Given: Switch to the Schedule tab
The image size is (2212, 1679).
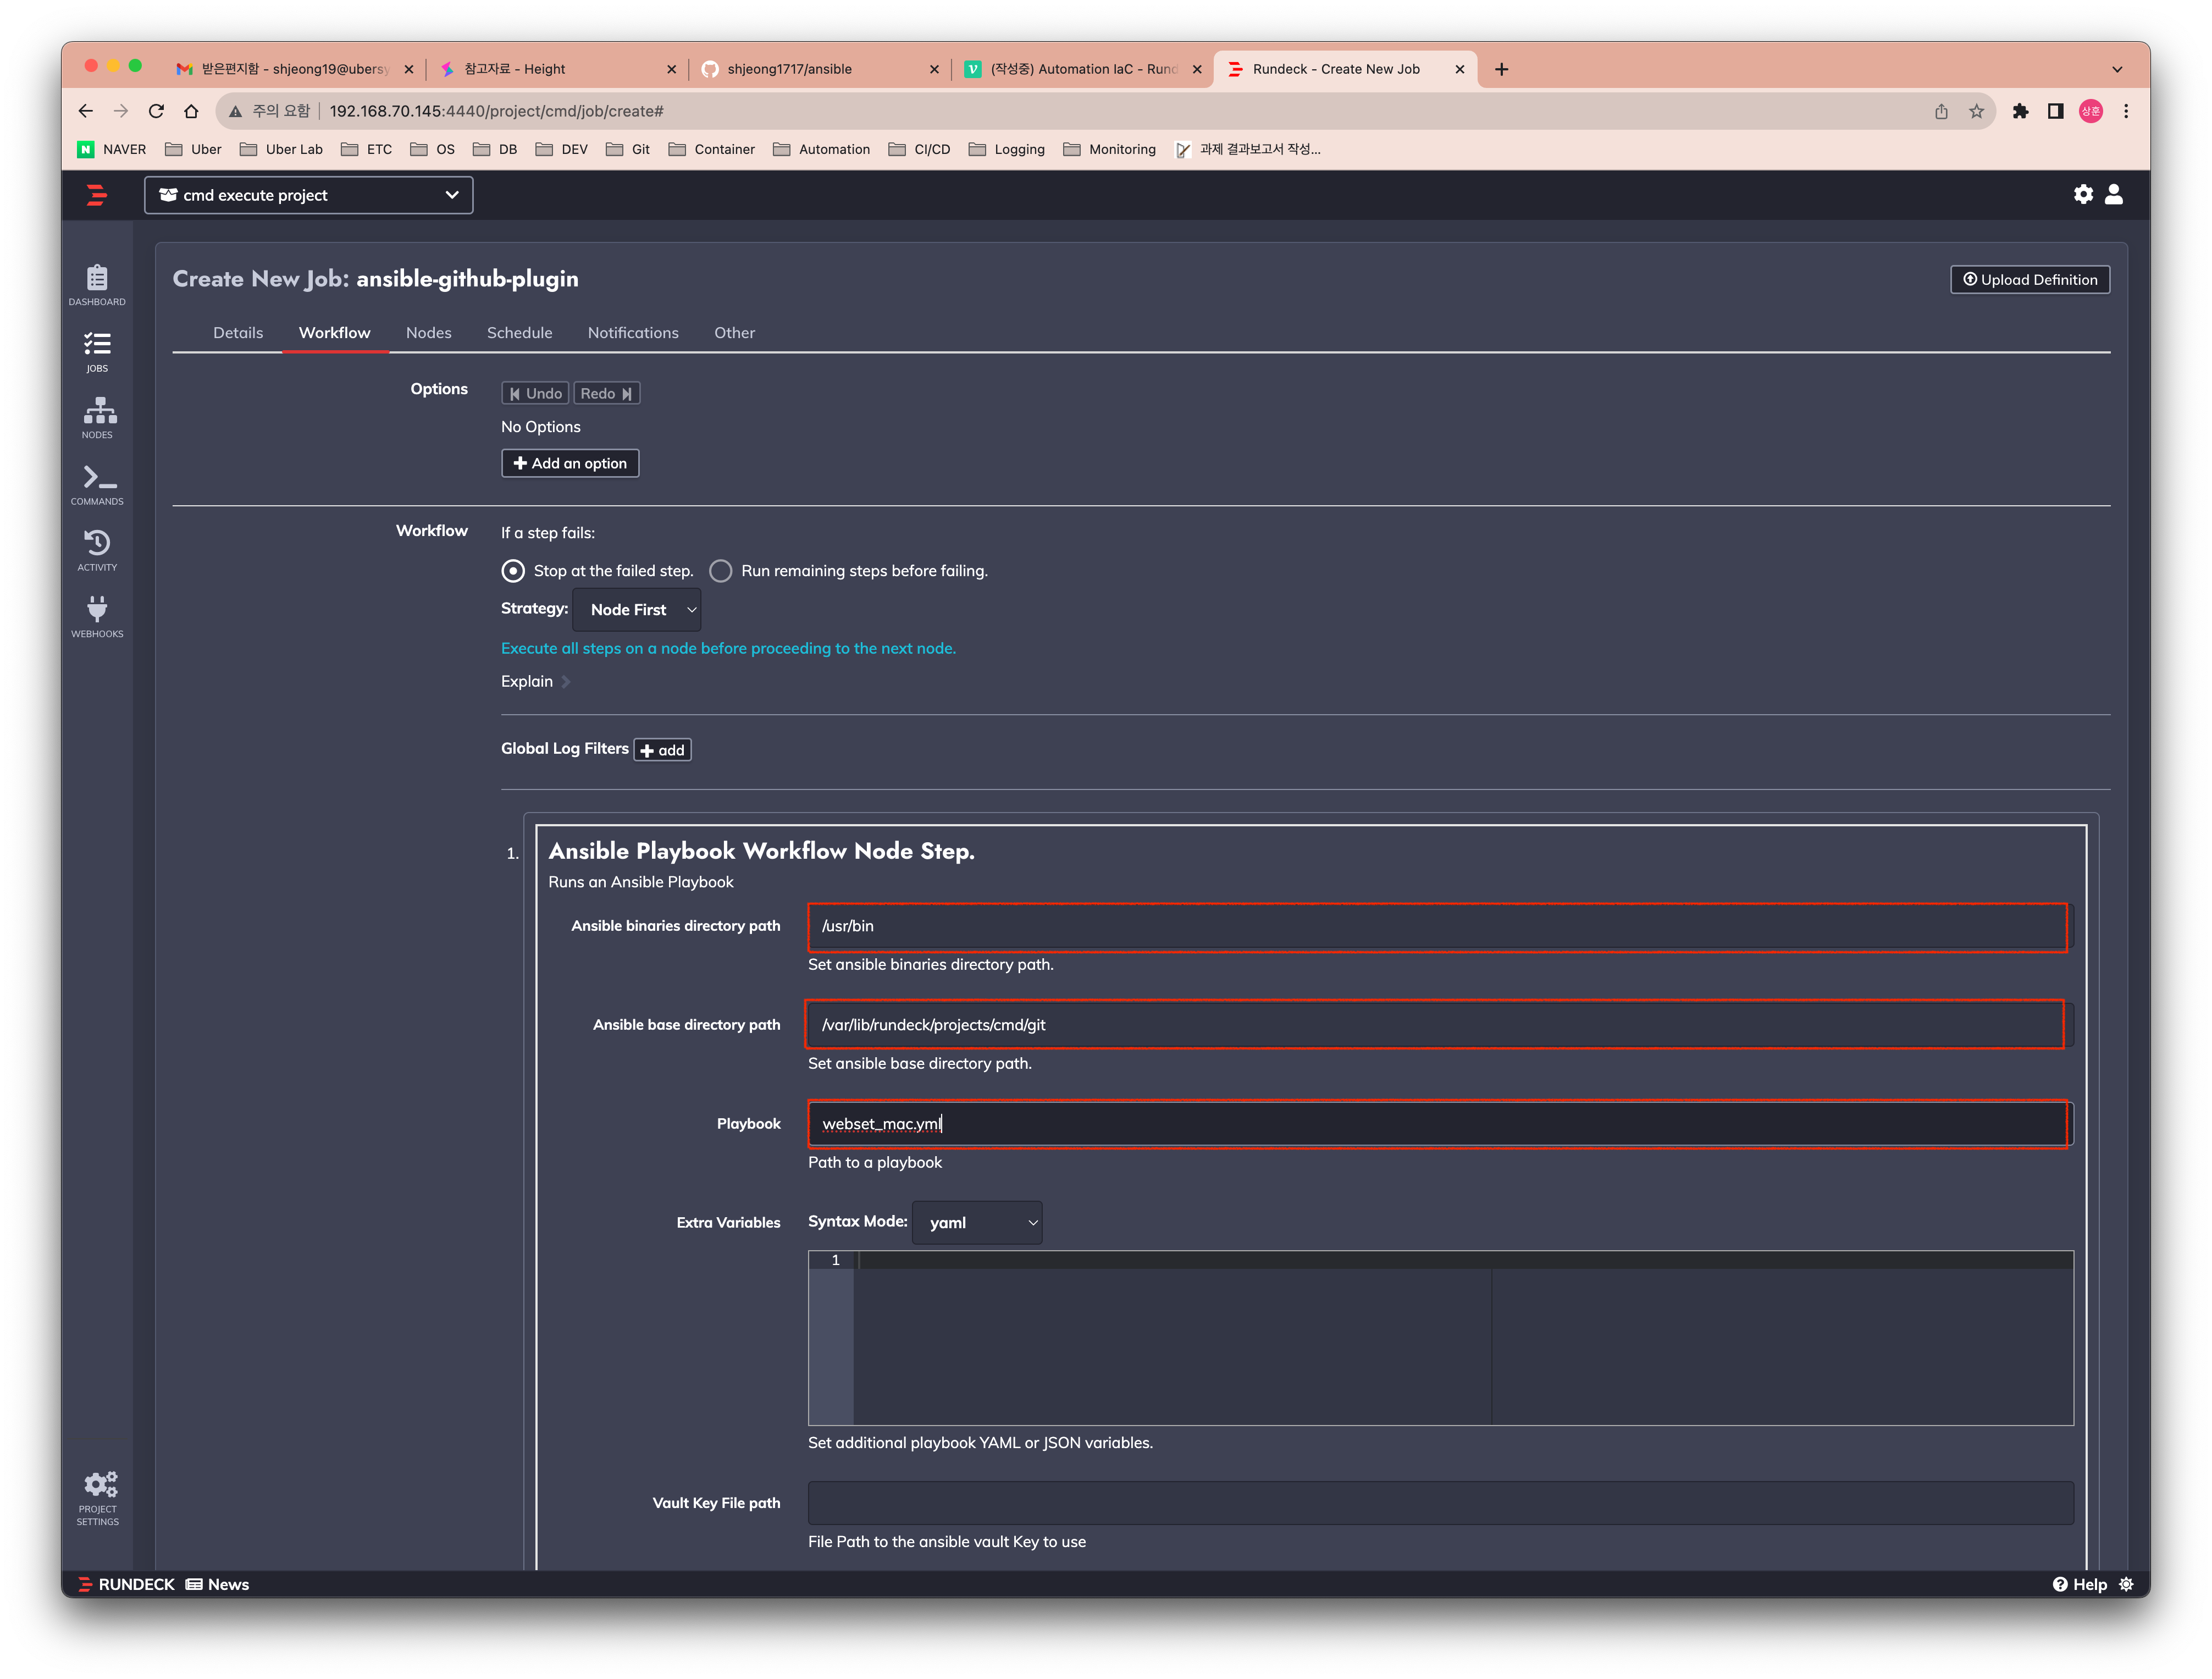Looking at the screenshot, I should tap(520, 333).
